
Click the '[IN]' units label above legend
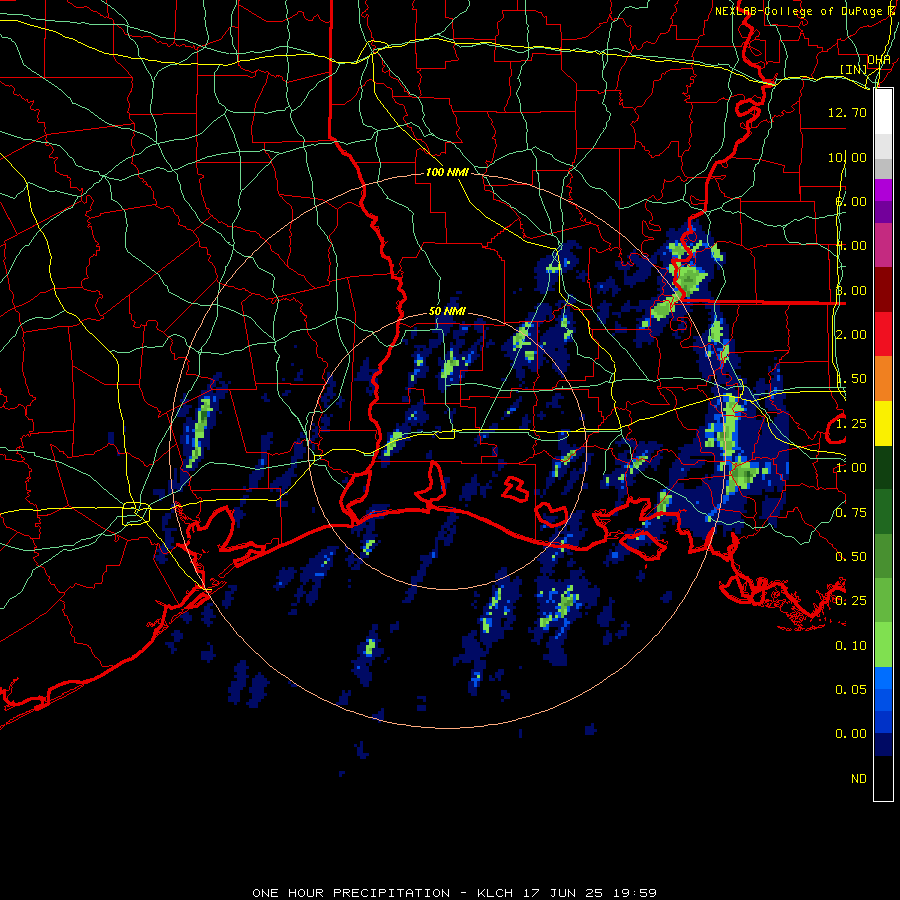tap(854, 69)
